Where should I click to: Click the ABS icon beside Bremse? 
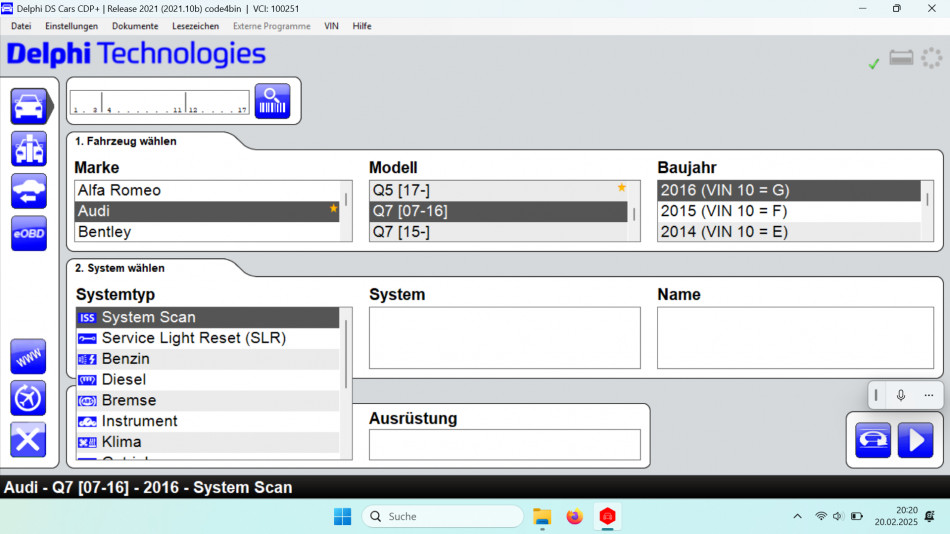pos(87,401)
